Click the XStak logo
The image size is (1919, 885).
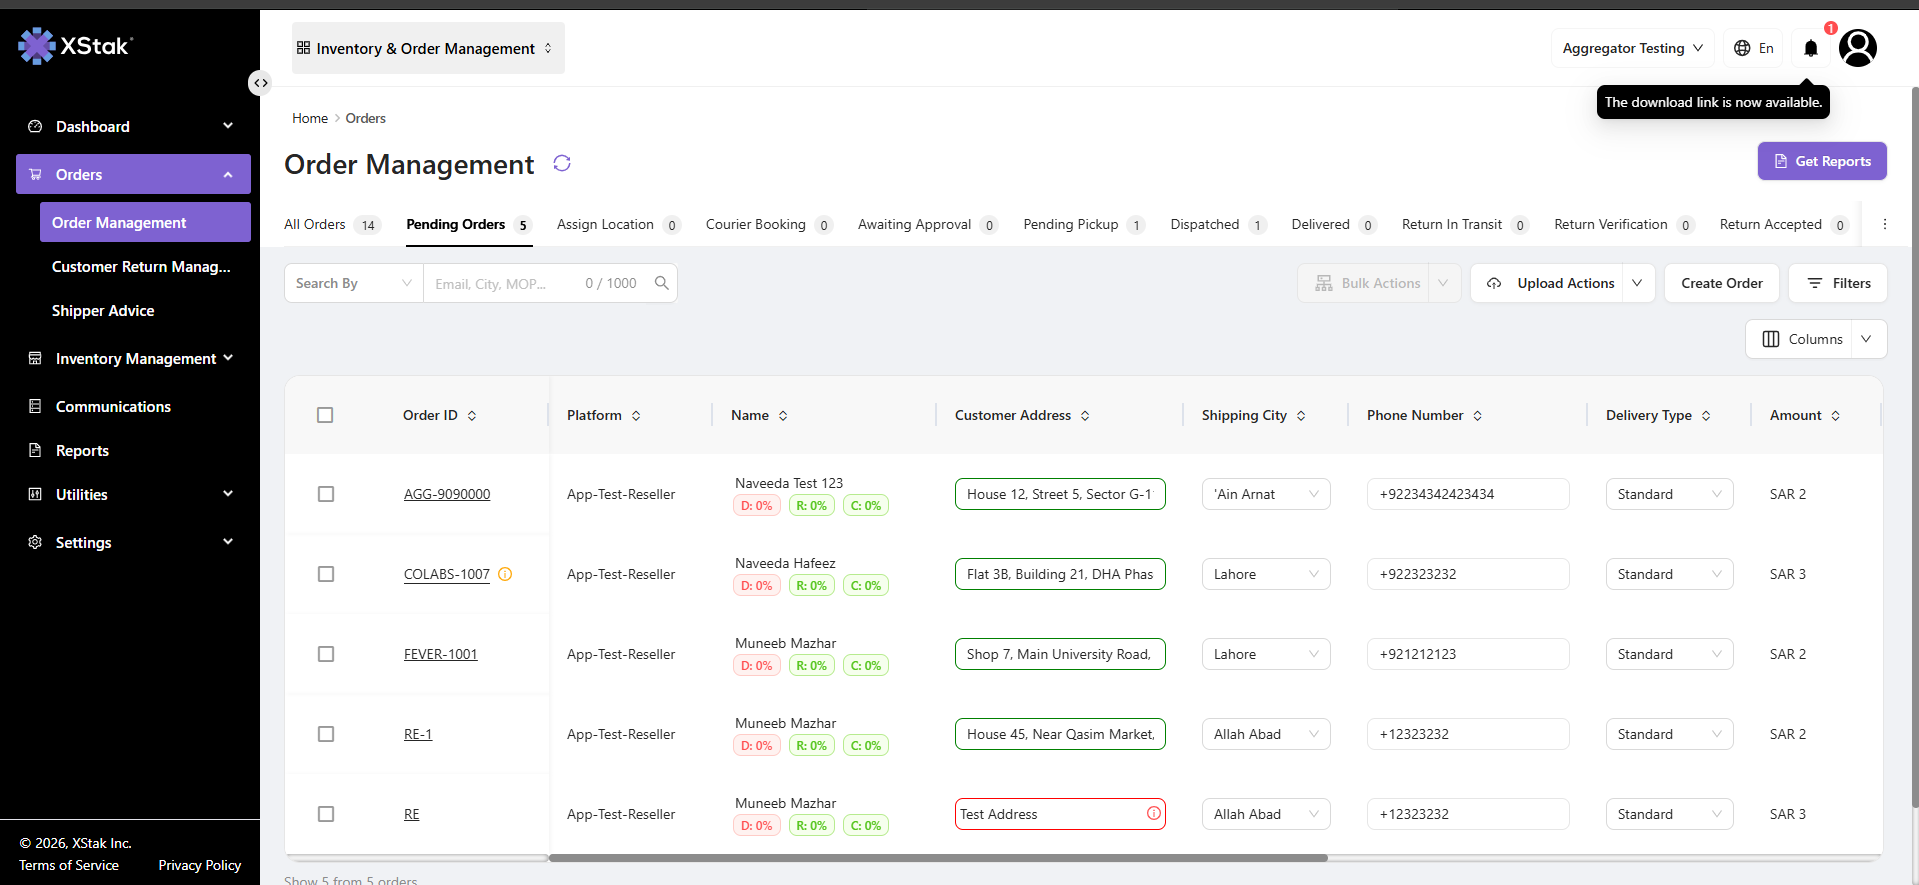75,46
